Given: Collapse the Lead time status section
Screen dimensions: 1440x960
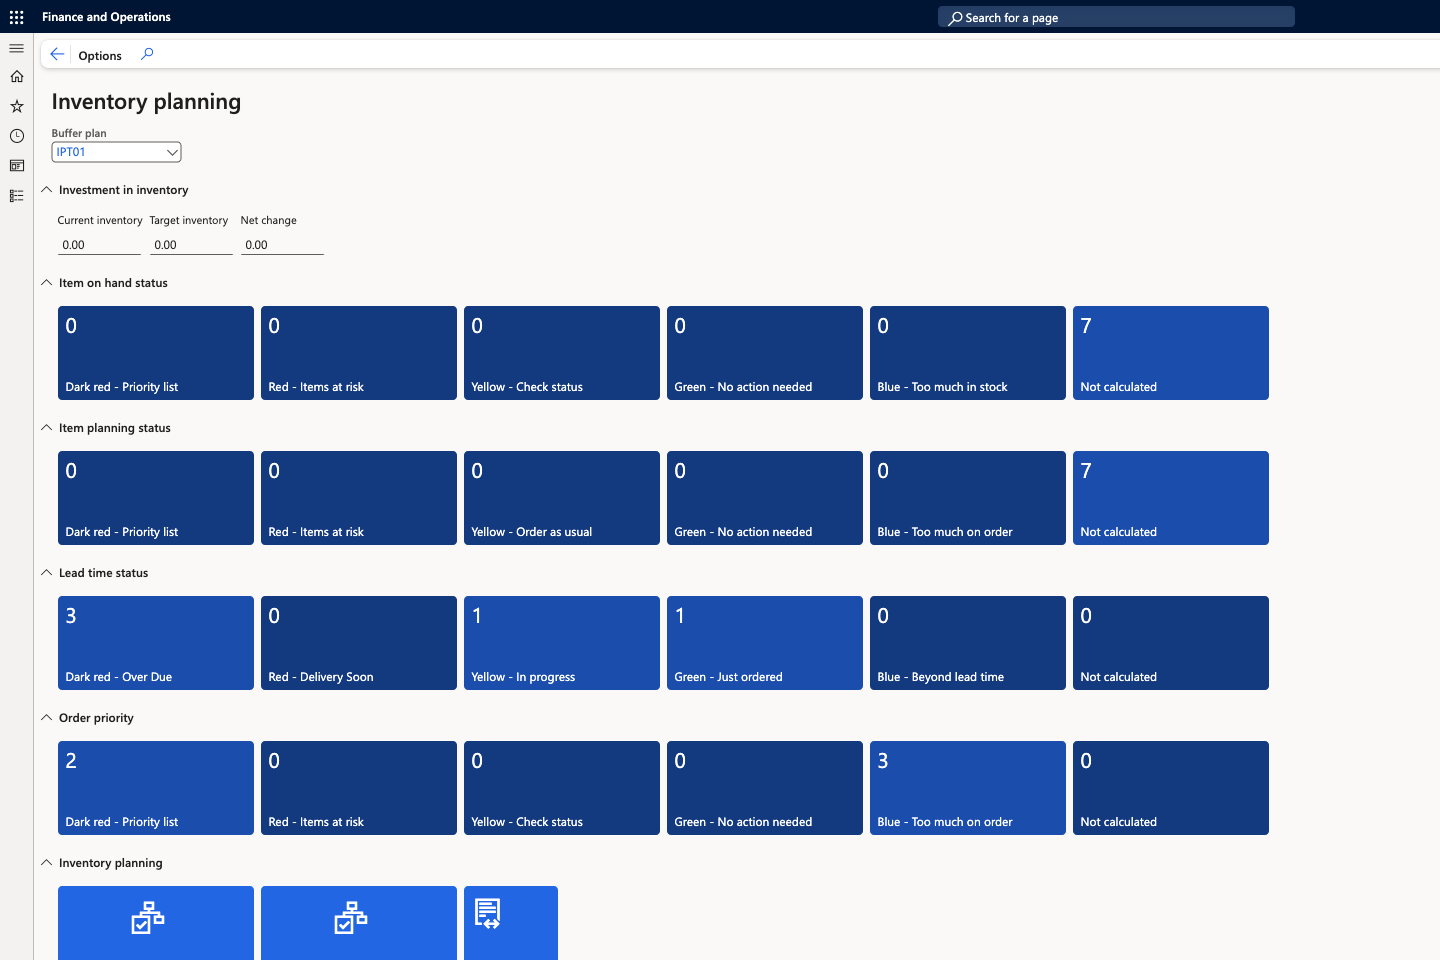Looking at the screenshot, I should pos(47,573).
